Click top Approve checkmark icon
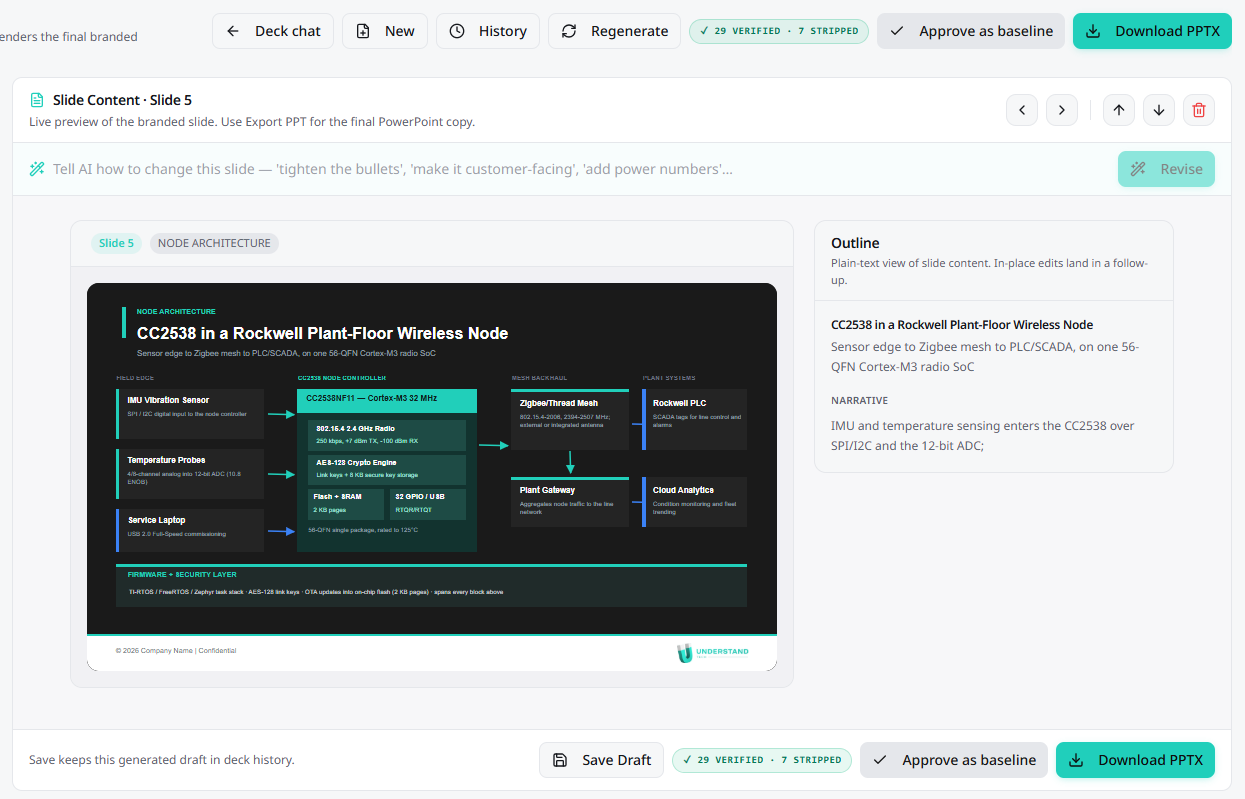This screenshot has height=799, width=1245. coord(898,31)
